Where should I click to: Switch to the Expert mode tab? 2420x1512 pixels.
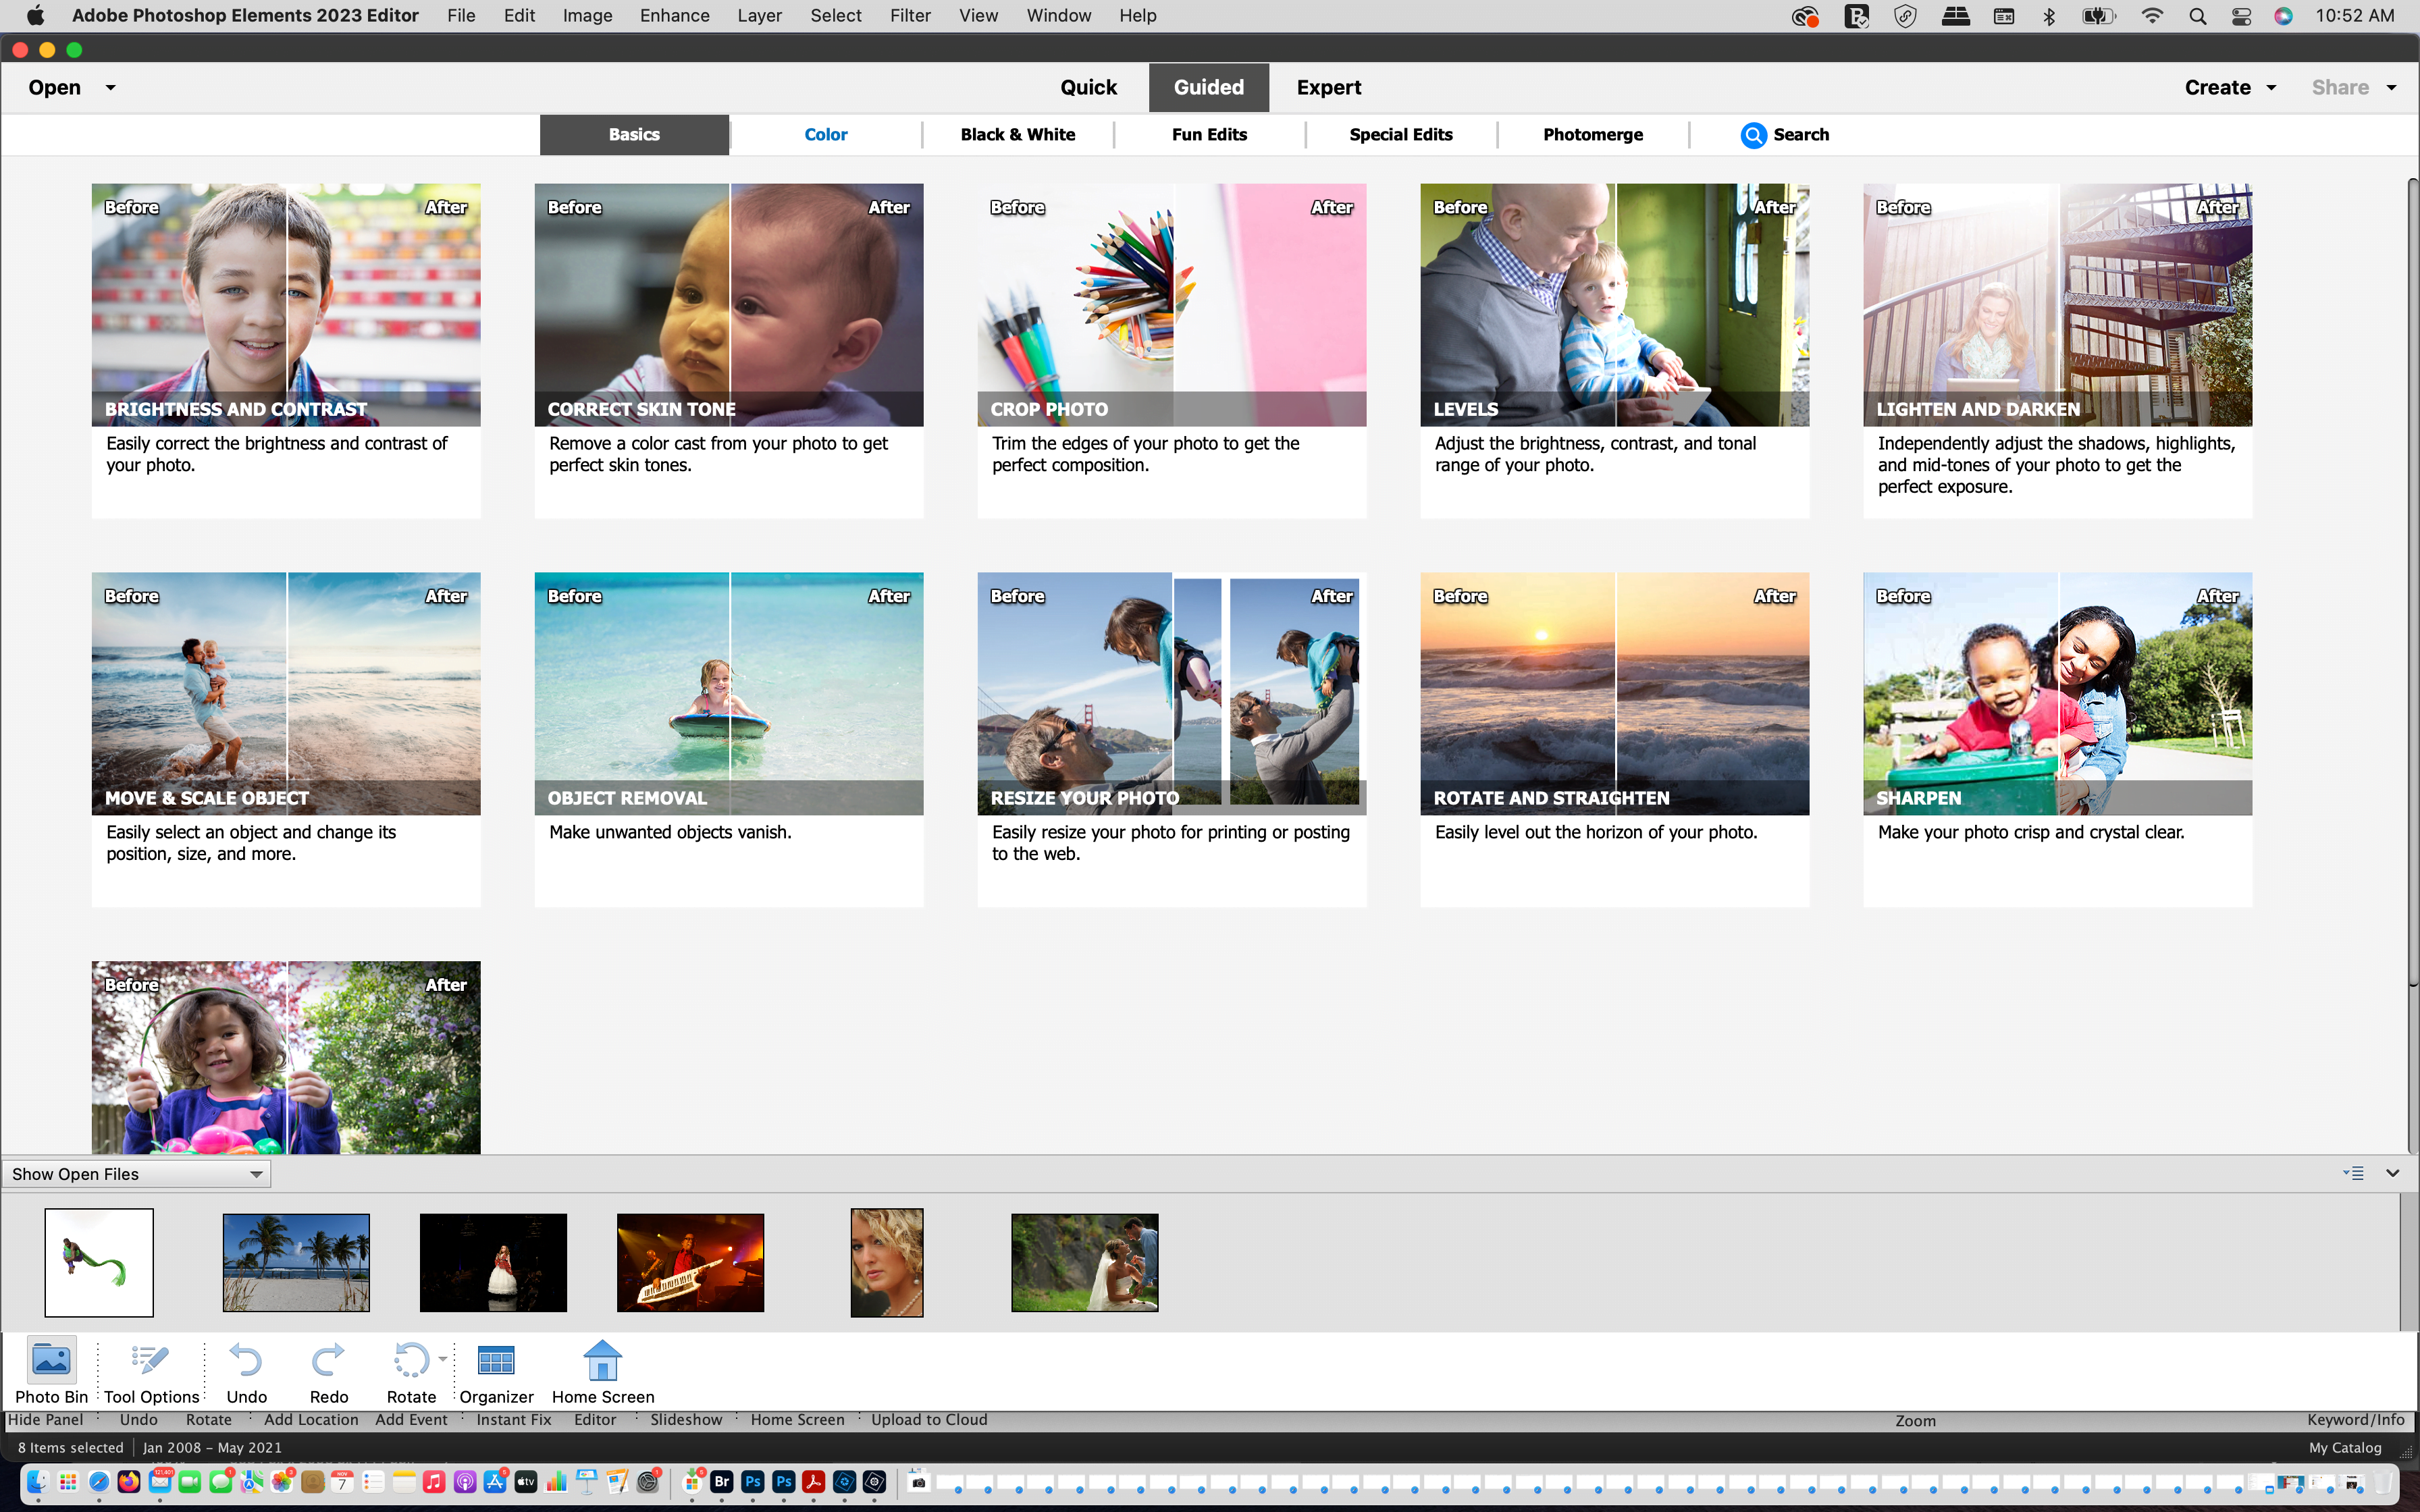1328,87
